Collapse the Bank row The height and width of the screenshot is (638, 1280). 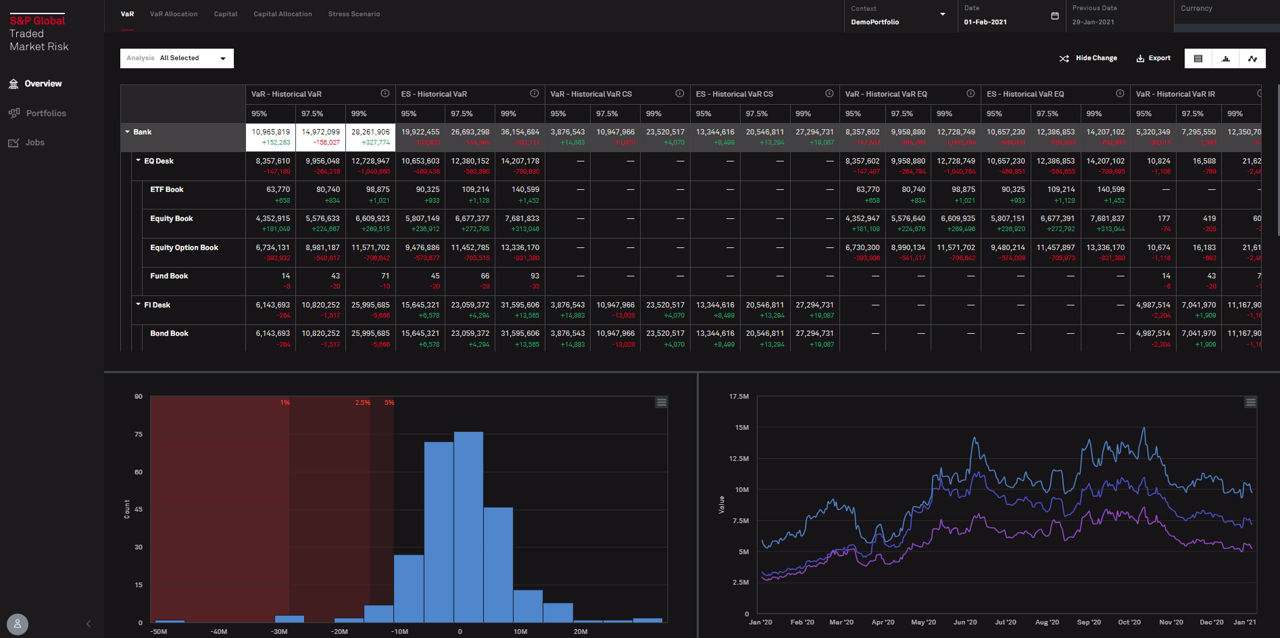point(127,132)
